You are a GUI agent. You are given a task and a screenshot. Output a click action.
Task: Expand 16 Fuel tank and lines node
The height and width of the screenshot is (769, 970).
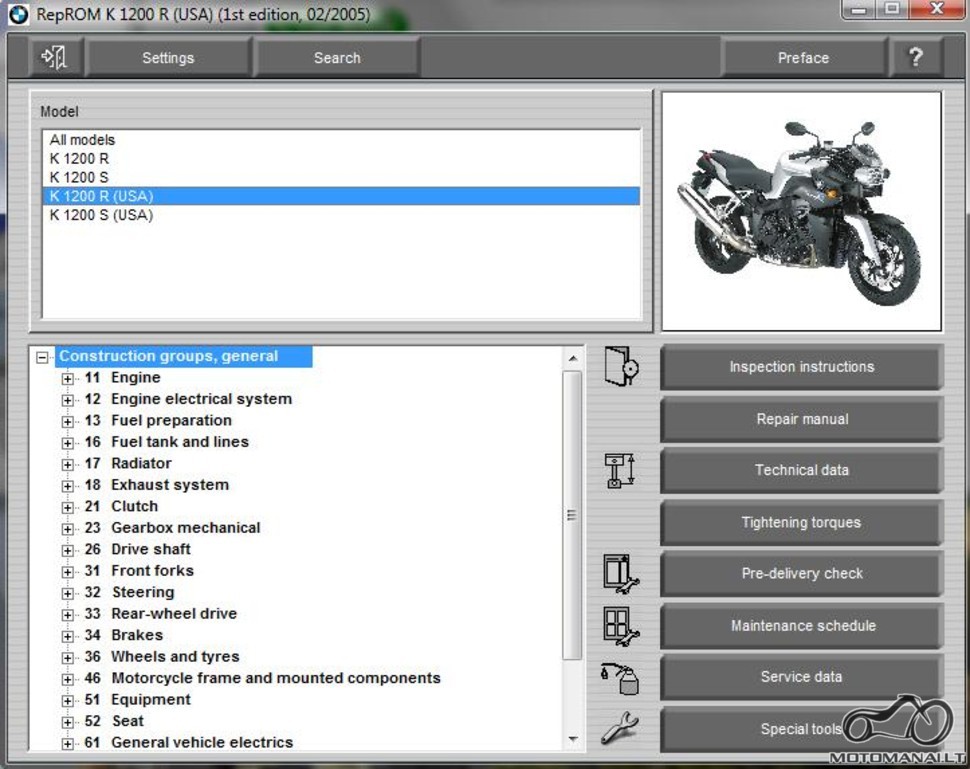(x=67, y=443)
